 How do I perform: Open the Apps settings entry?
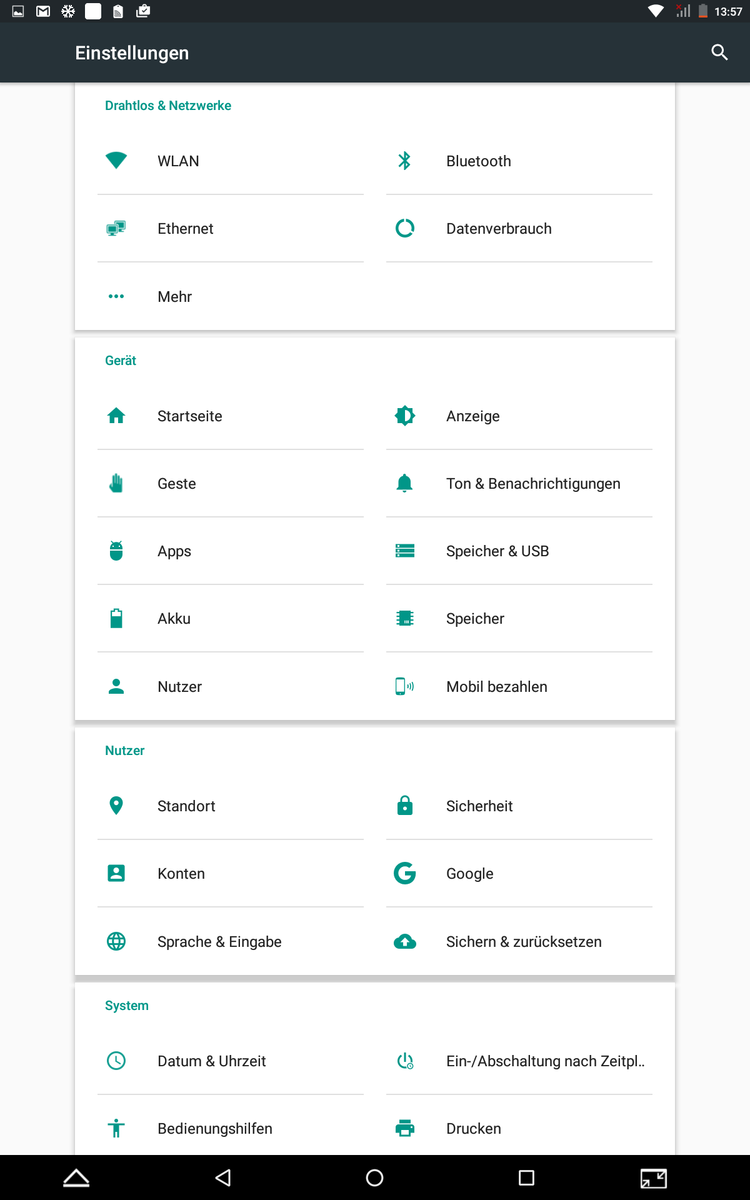174,551
